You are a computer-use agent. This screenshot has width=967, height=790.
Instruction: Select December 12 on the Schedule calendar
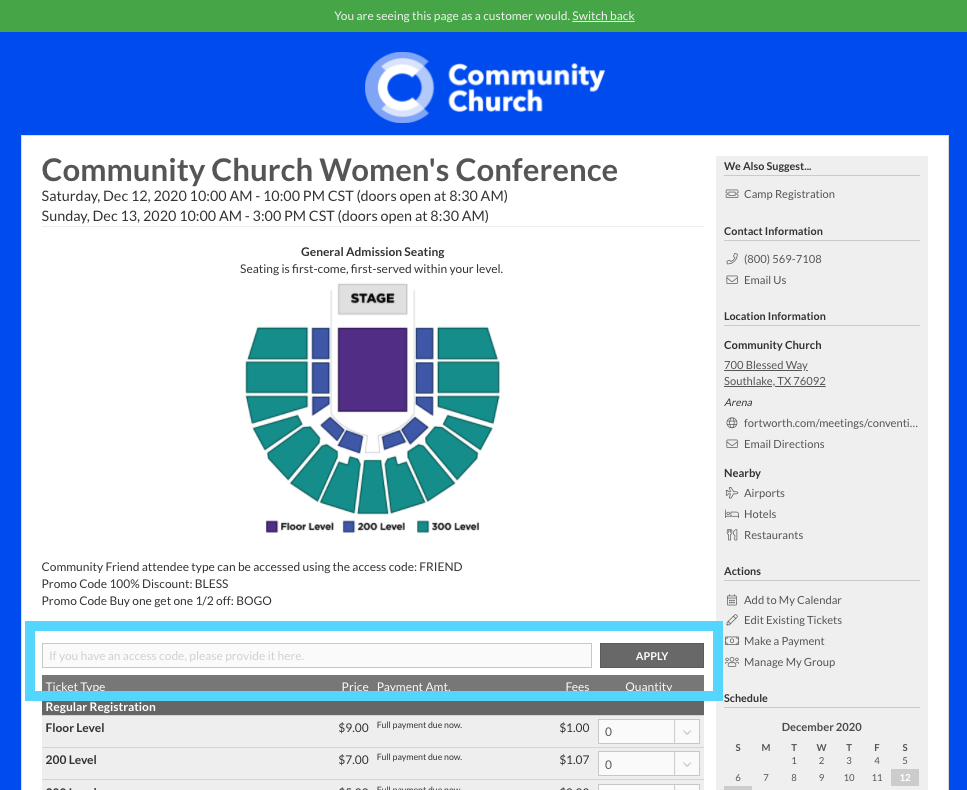coord(904,777)
